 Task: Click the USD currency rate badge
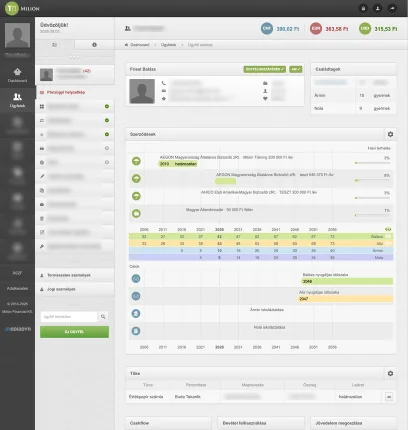point(365,29)
